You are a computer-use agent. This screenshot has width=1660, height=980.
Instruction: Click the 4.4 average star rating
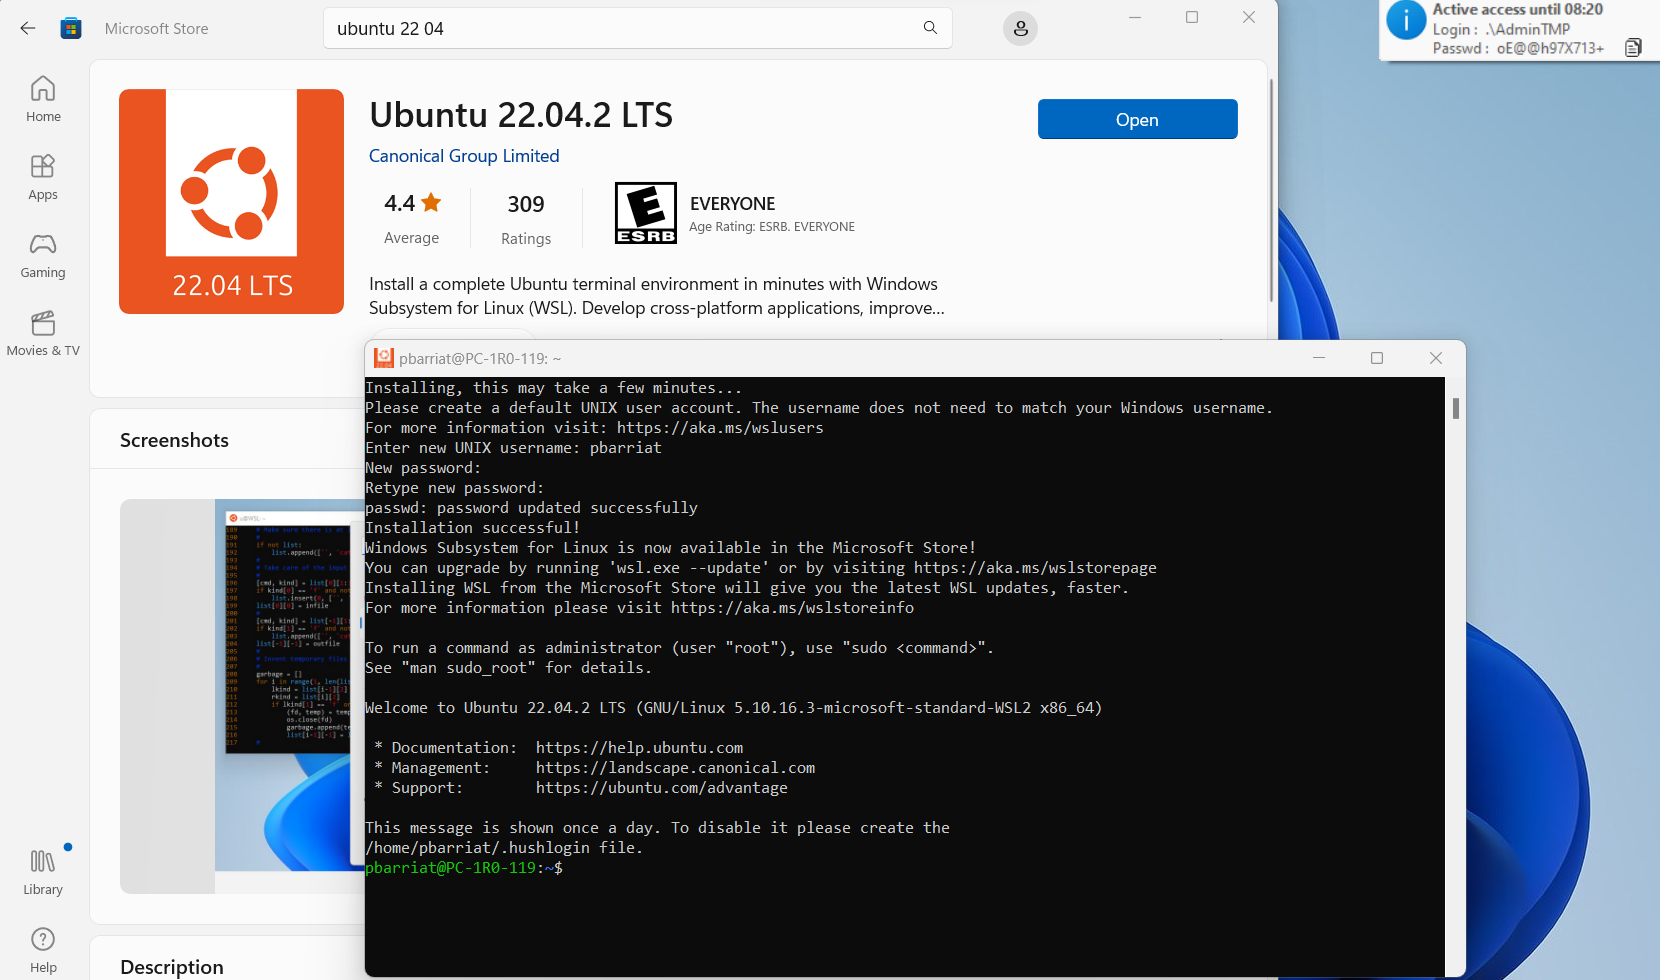[412, 204]
